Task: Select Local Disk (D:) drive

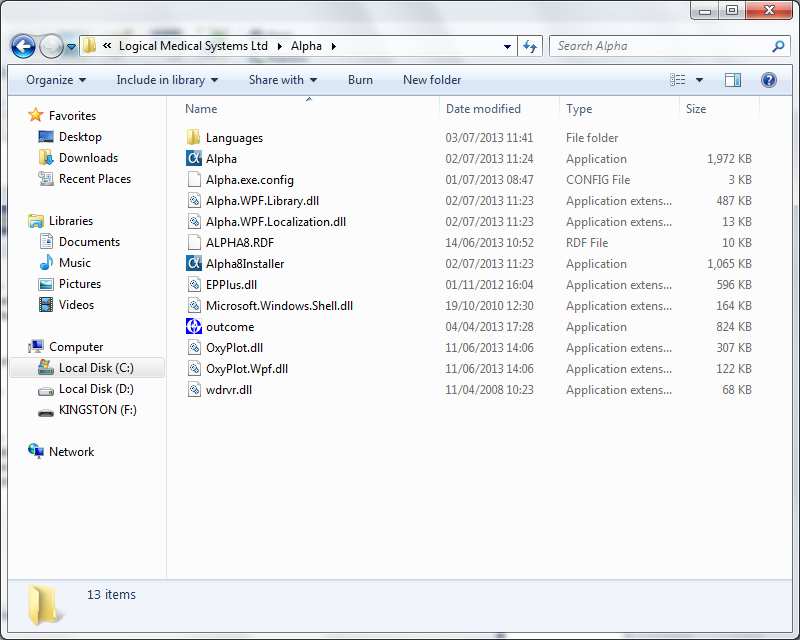Action: pyautogui.click(x=96, y=388)
